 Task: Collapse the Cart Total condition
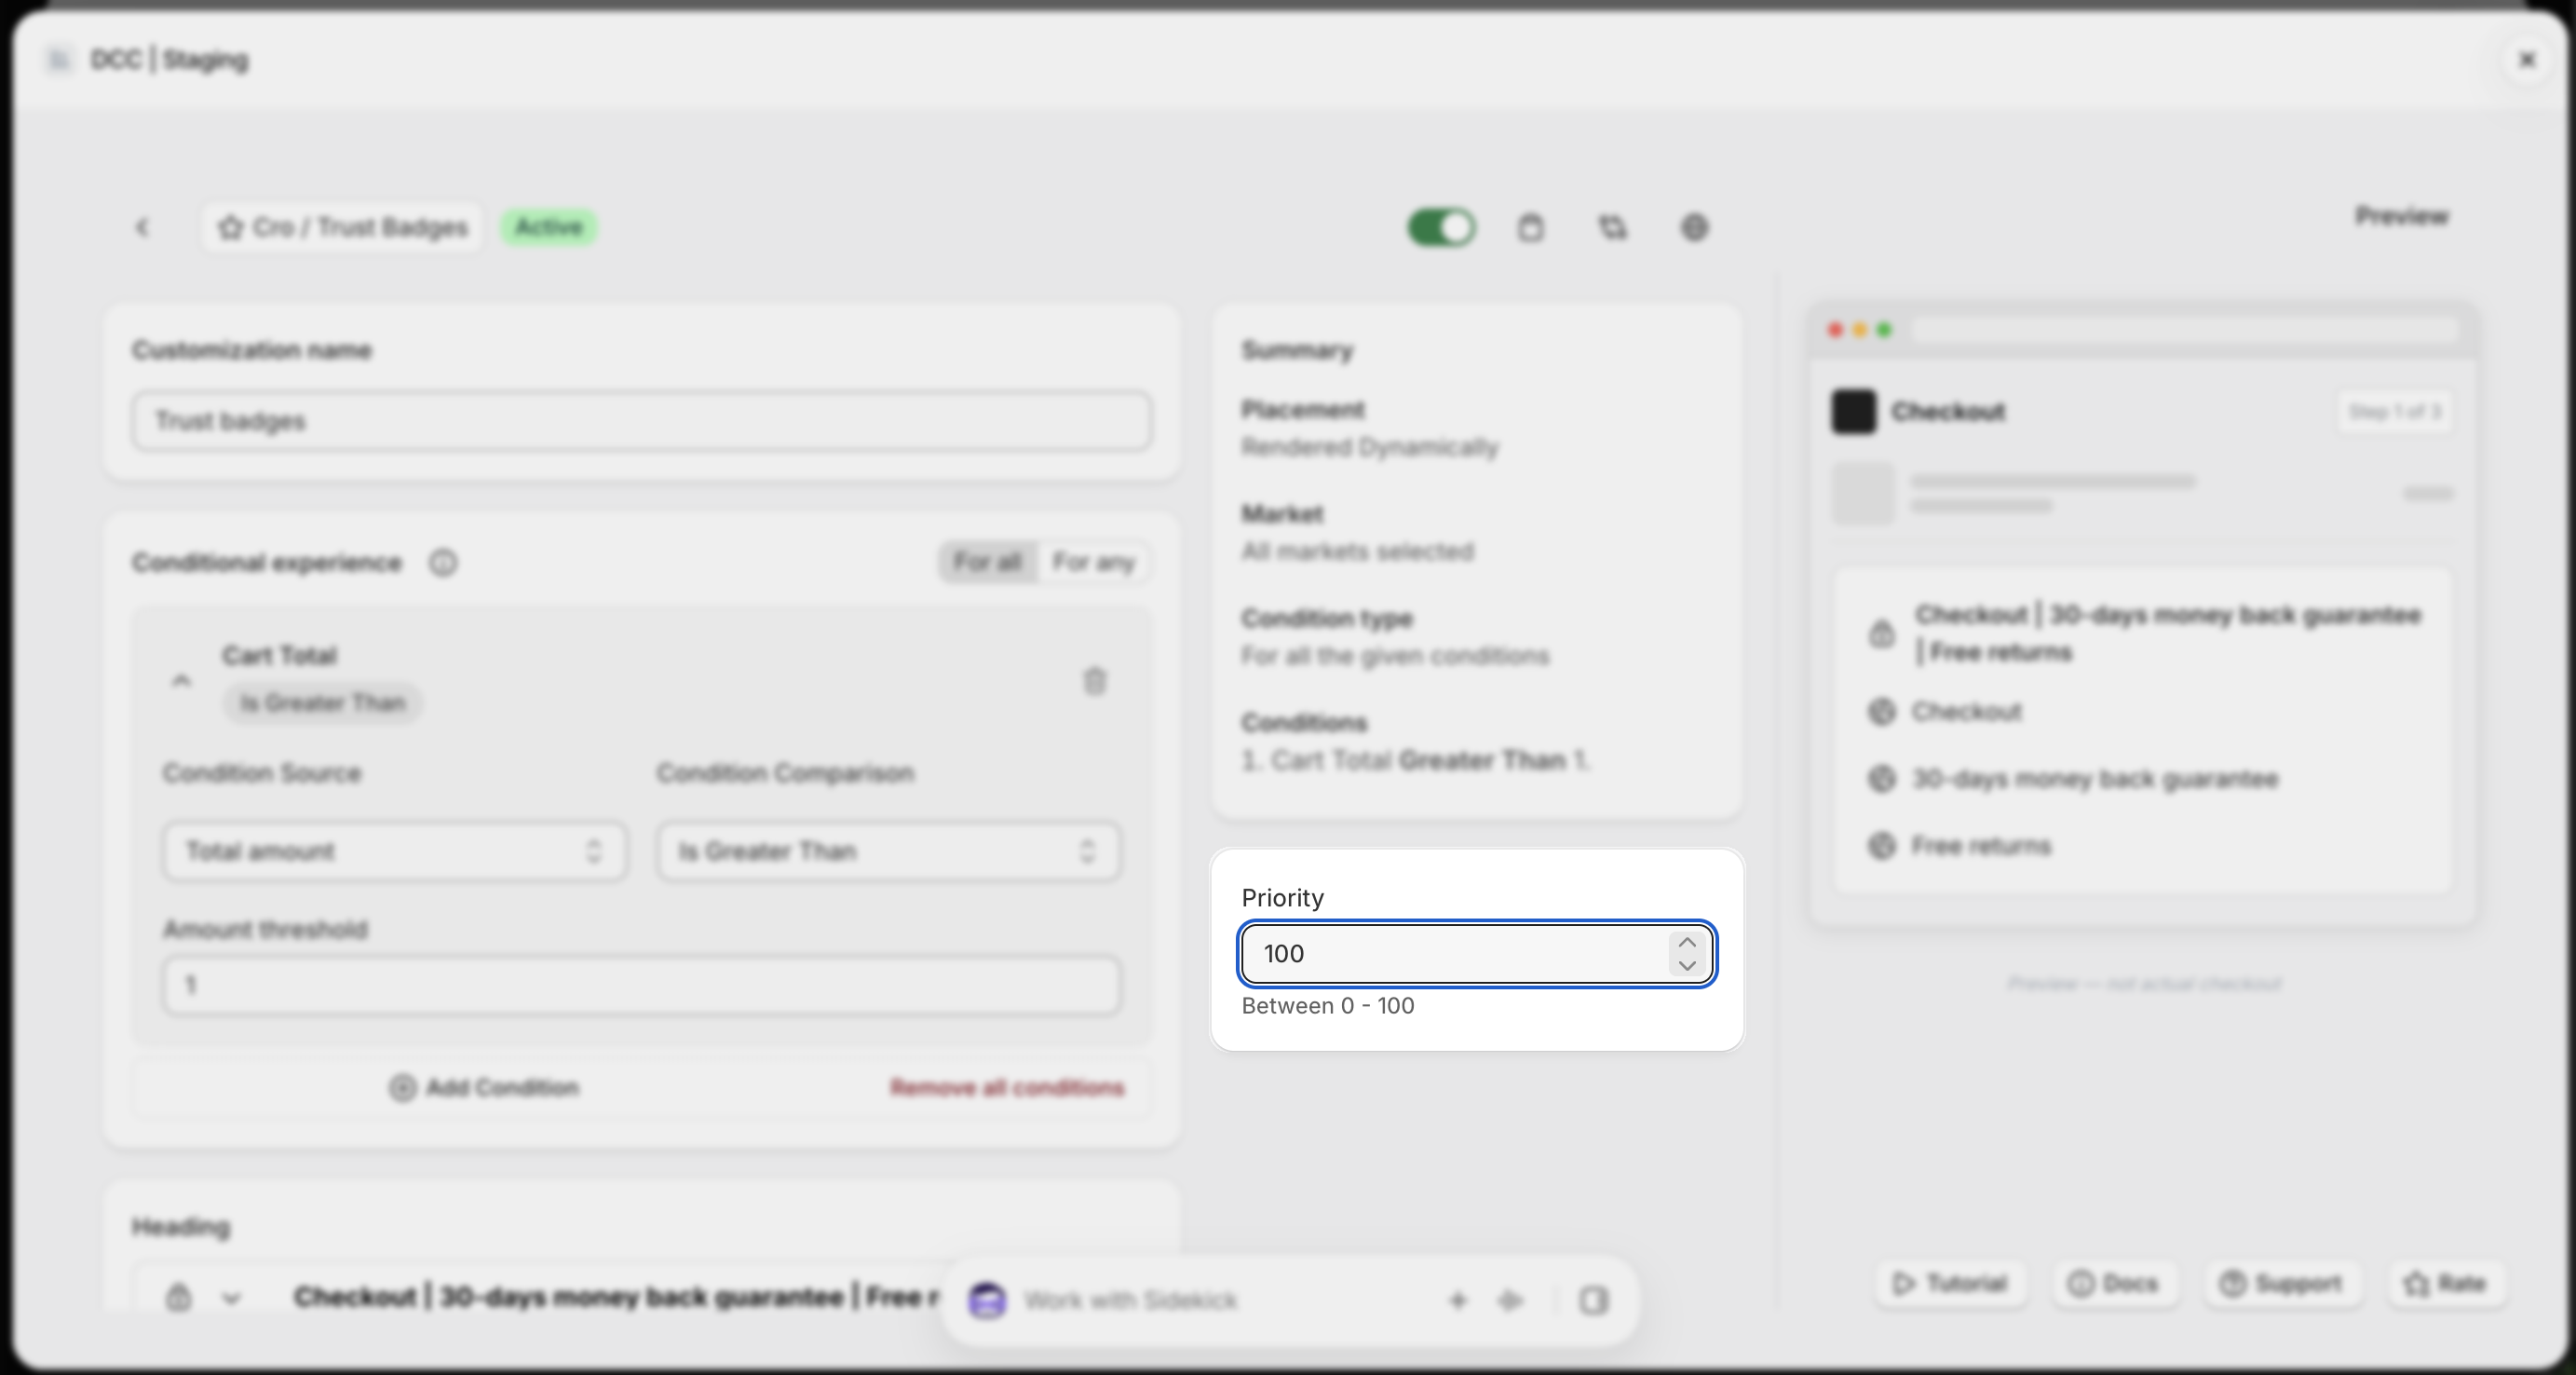coord(181,681)
